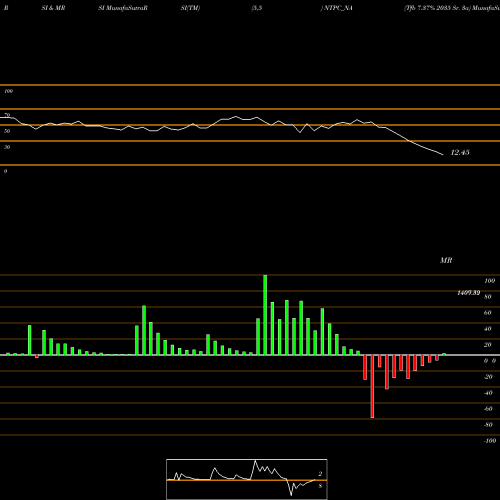Screen dimensions: 500x500
Task: Click the 'SI MunafaSutraR' header text
Action: point(123,8)
